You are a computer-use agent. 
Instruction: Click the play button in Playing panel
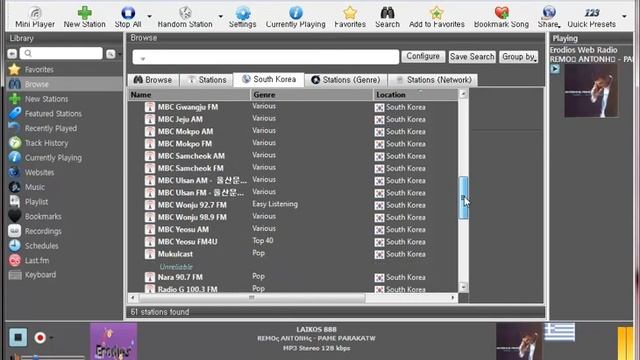tap(555, 69)
